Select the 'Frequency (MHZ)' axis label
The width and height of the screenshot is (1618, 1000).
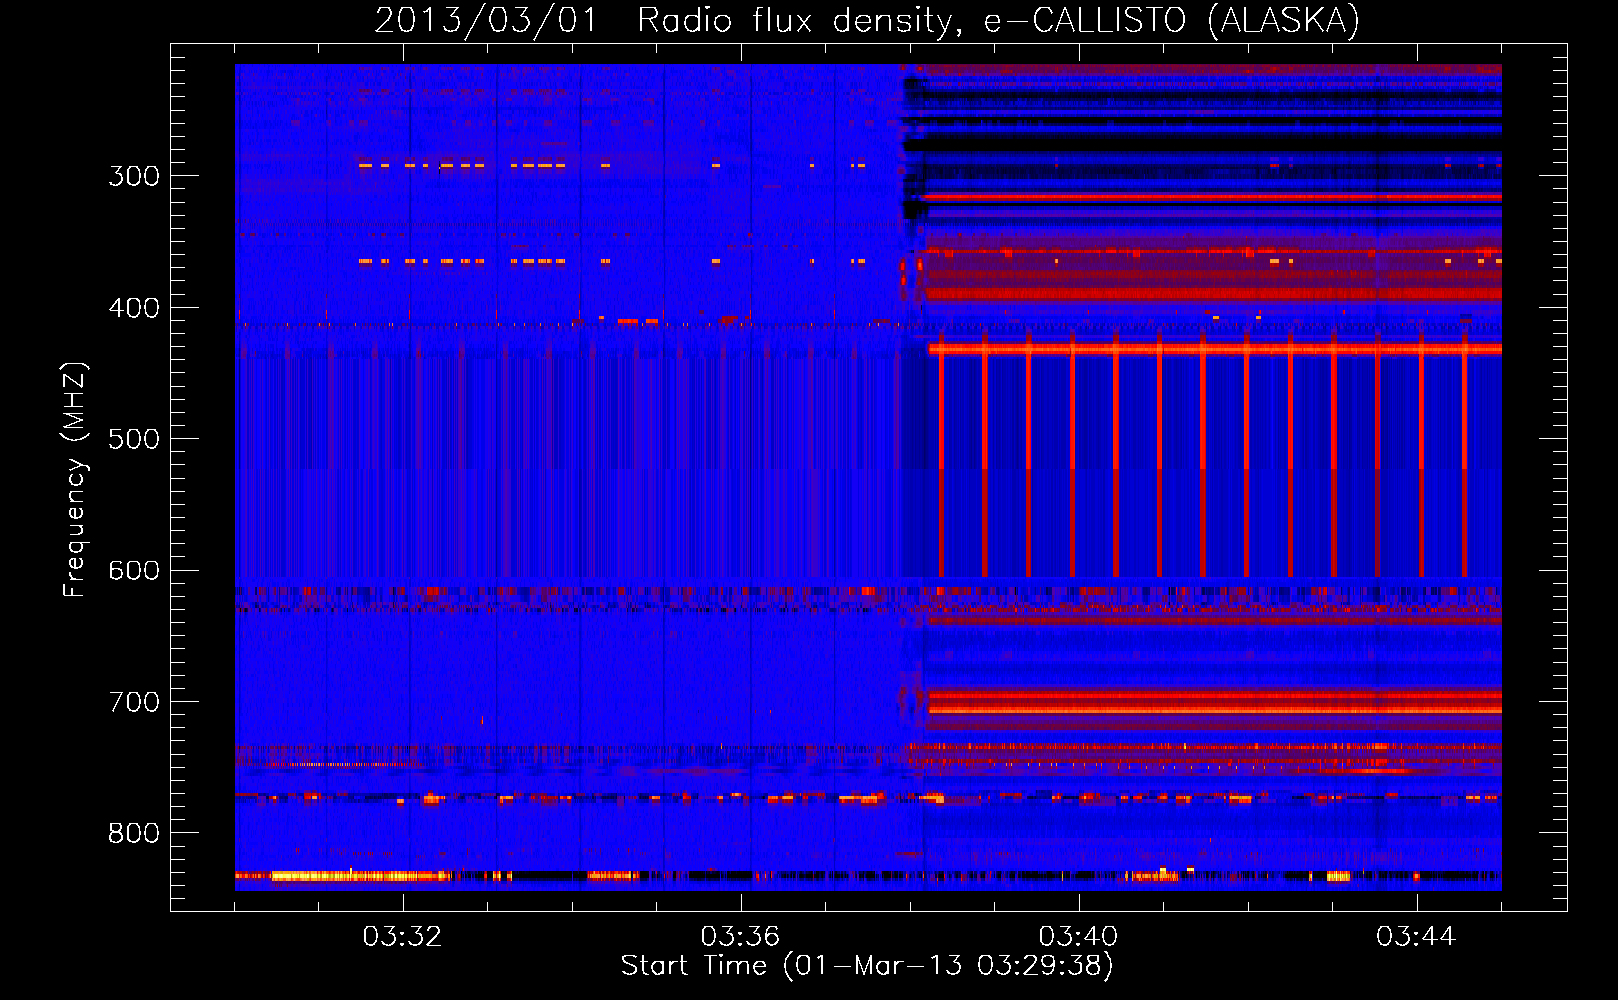pyautogui.click(x=75, y=479)
